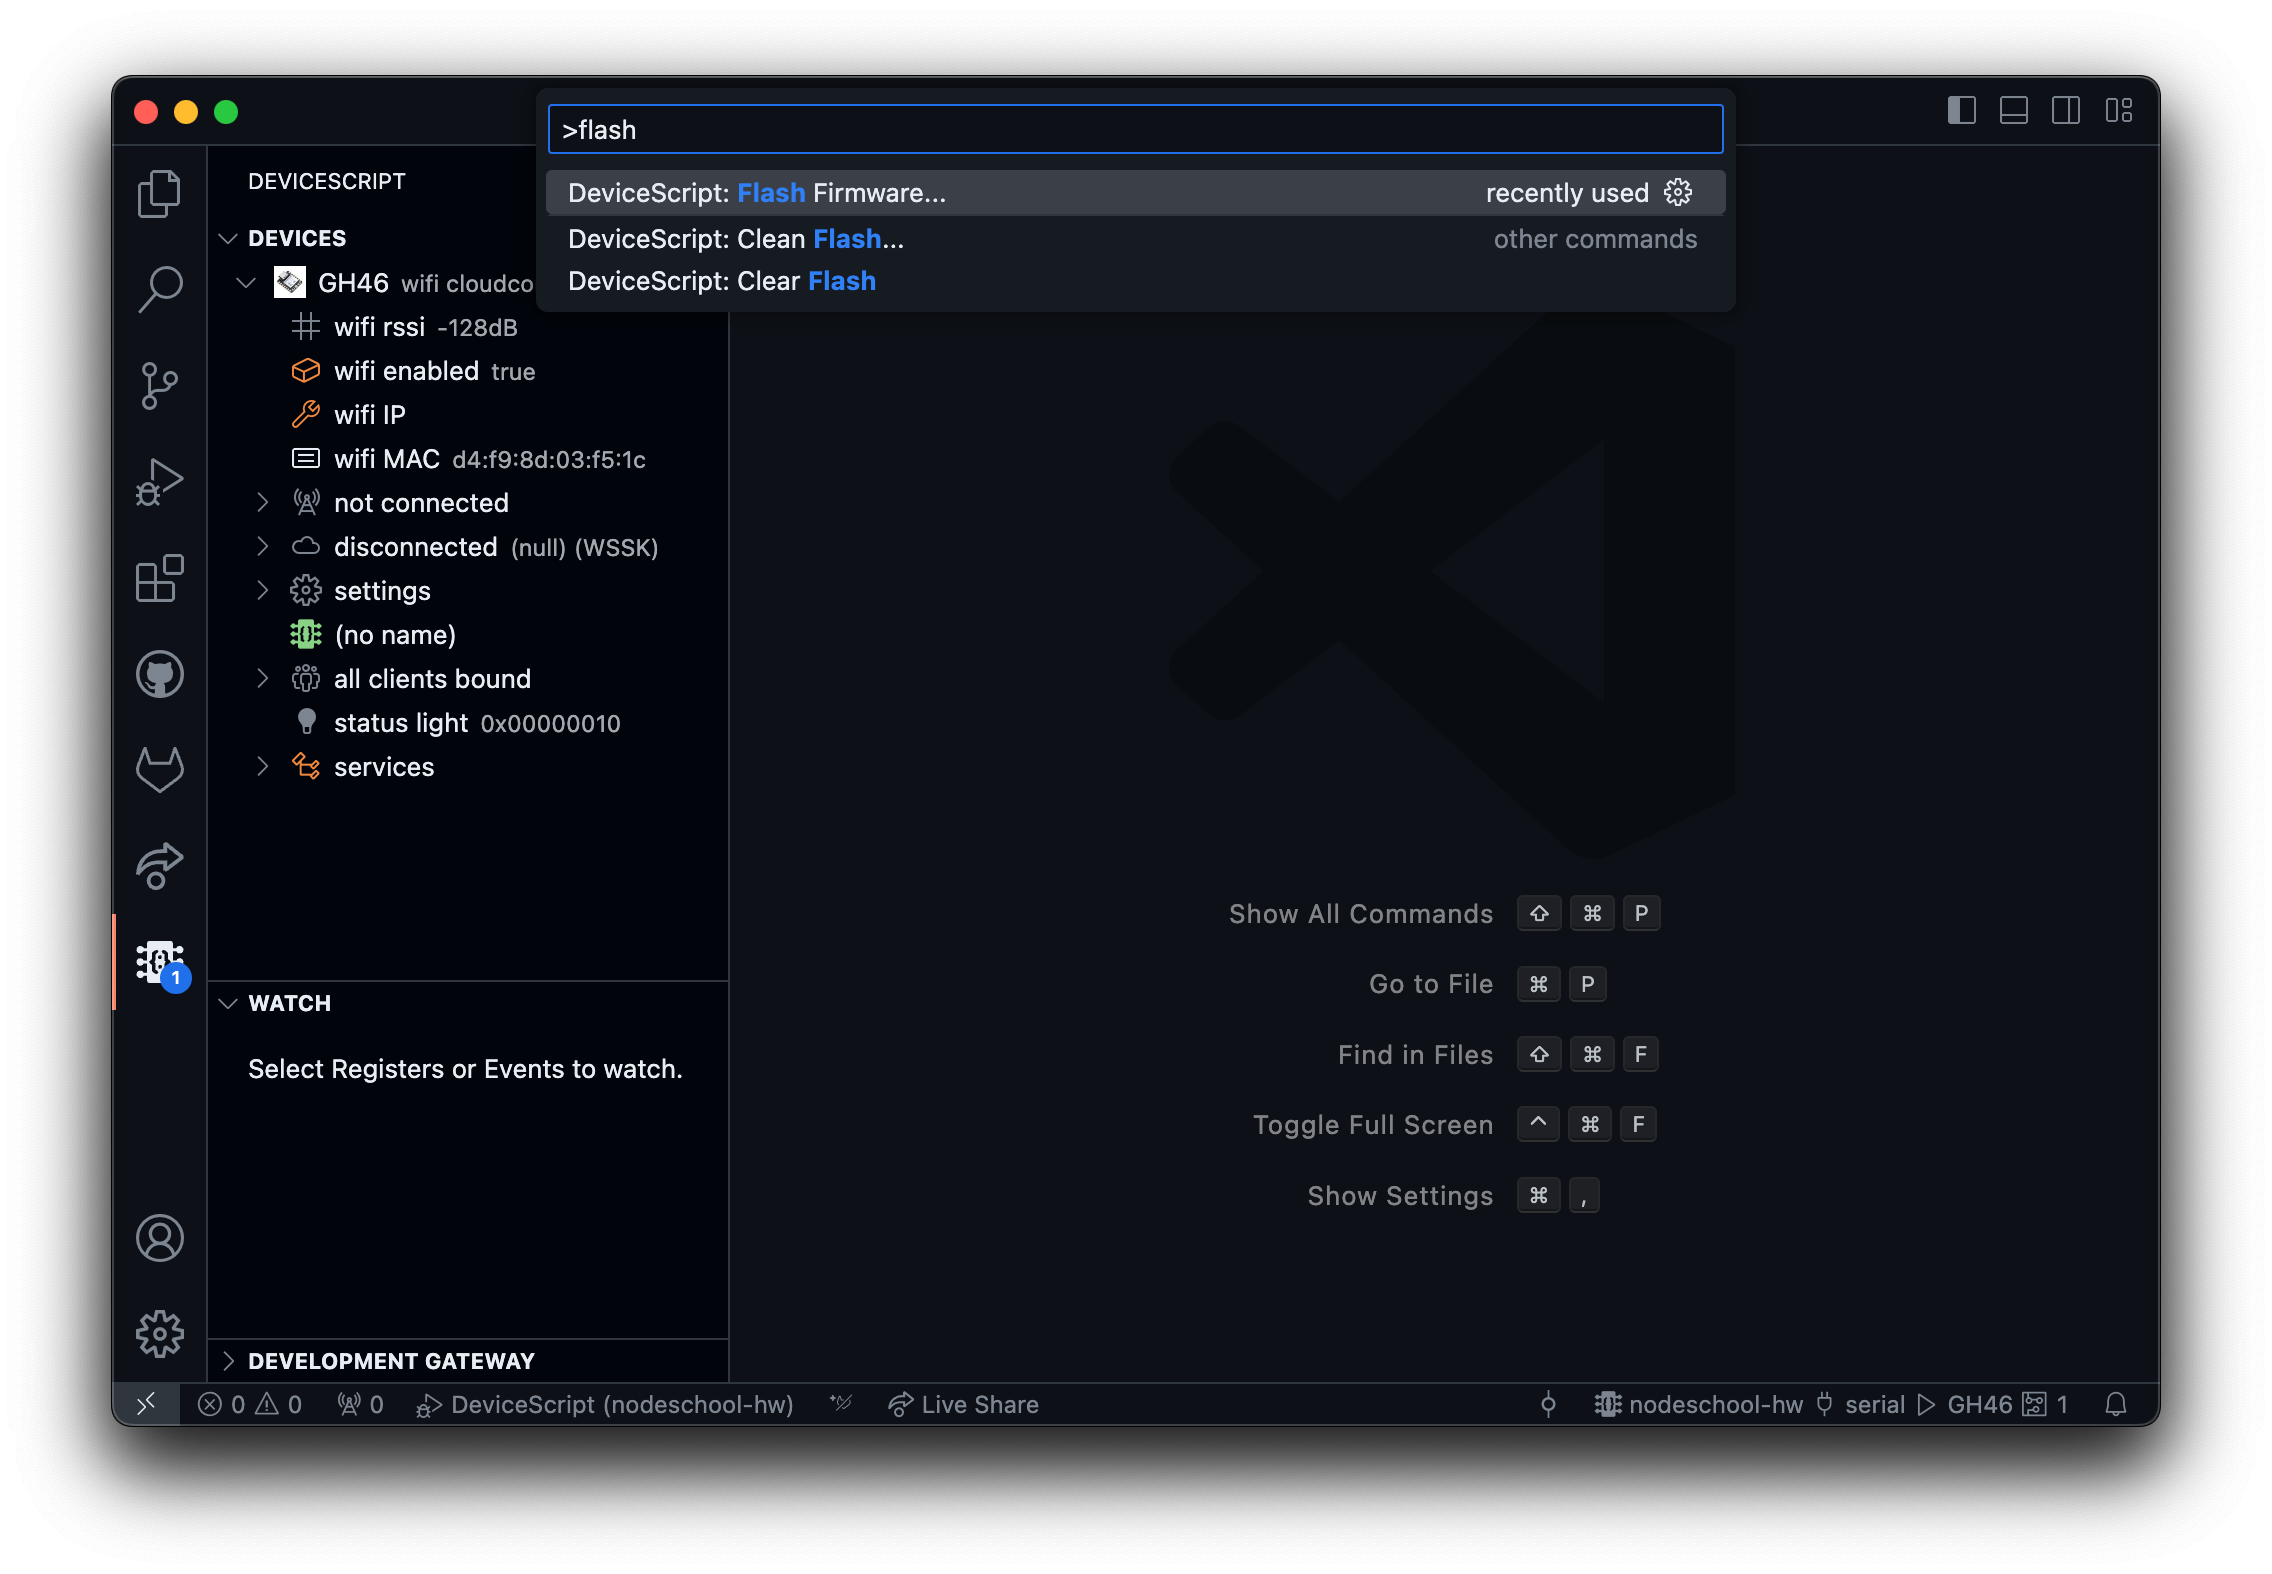Screen dimensions: 2272x1574
Task: Toggle secondary side bar visibility
Action: pos(2065,110)
